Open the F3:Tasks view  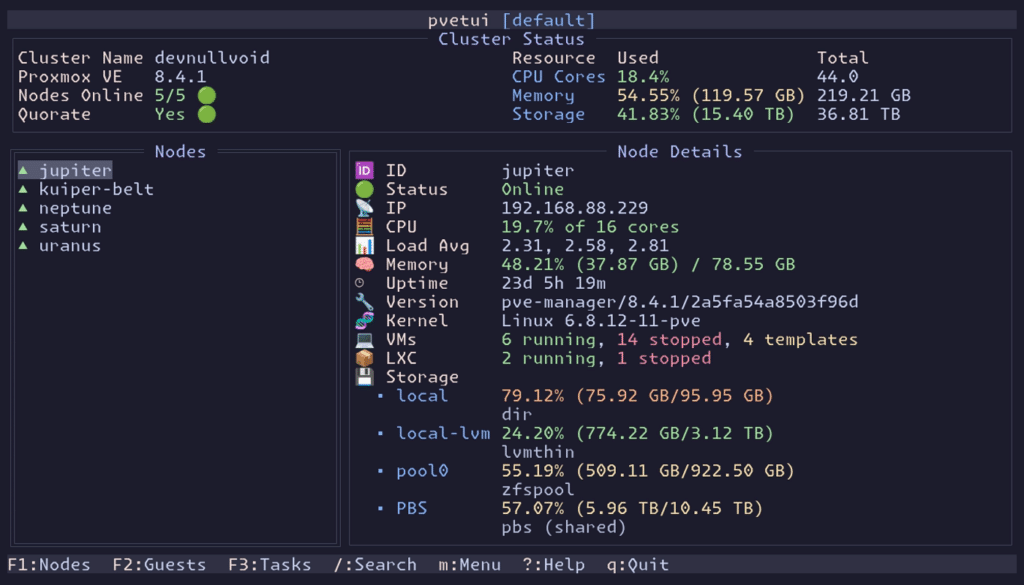click(269, 565)
